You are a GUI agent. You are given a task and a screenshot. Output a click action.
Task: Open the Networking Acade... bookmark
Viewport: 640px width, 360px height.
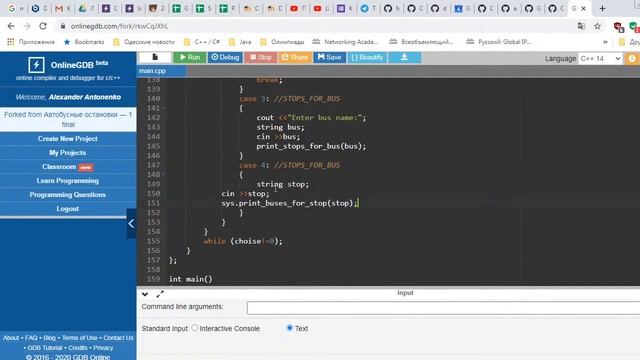(x=345, y=42)
